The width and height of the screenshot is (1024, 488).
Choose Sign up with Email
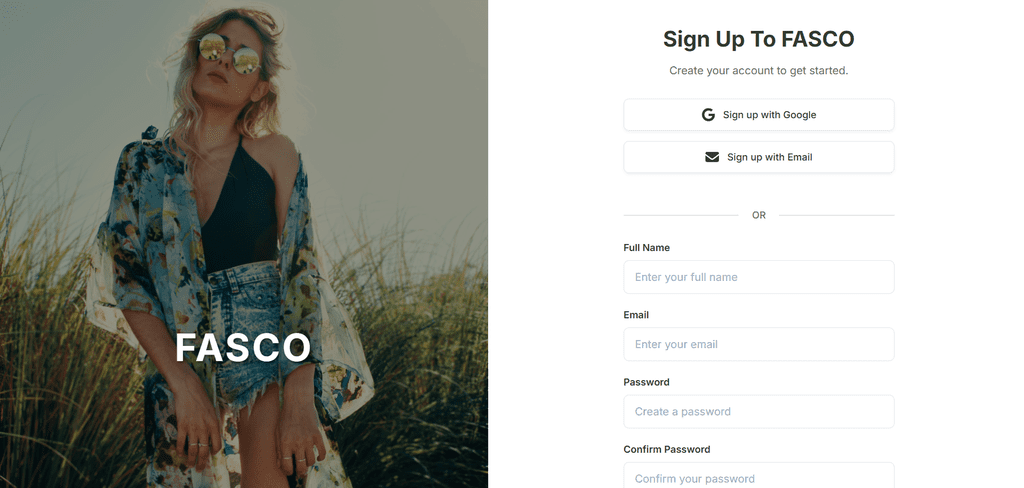click(x=759, y=157)
